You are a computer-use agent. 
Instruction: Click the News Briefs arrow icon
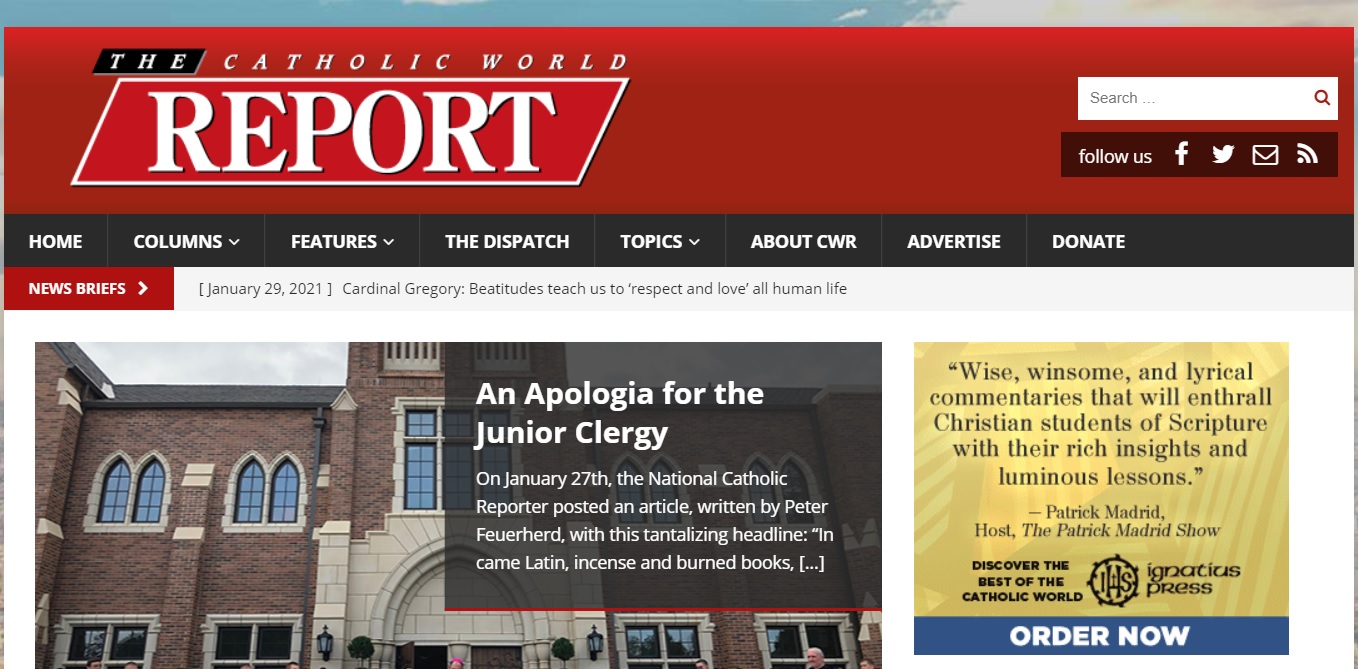pyautogui.click(x=143, y=288)
